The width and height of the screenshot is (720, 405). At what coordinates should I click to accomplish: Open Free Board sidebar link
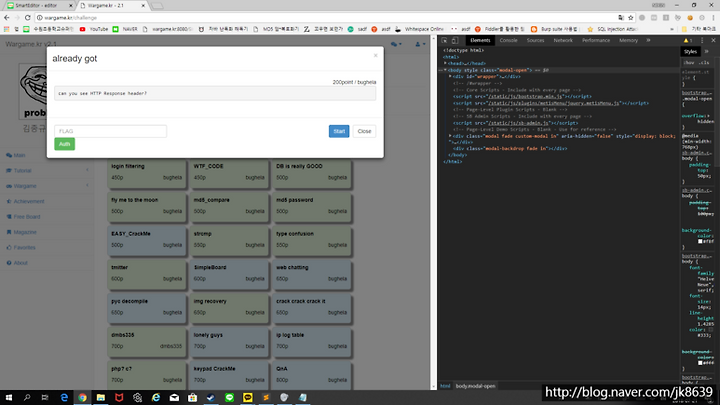pyautogui.click(x=23, y=217)
